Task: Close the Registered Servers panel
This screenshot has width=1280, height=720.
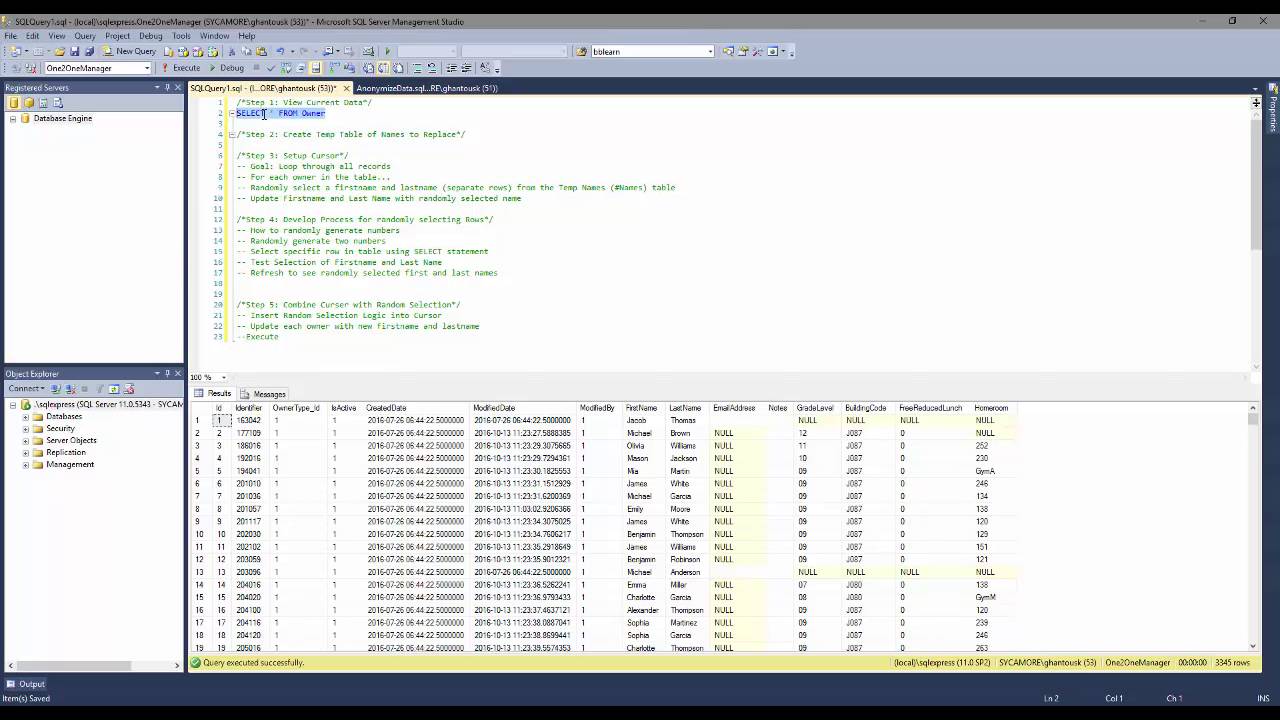Action: point(178,88)
